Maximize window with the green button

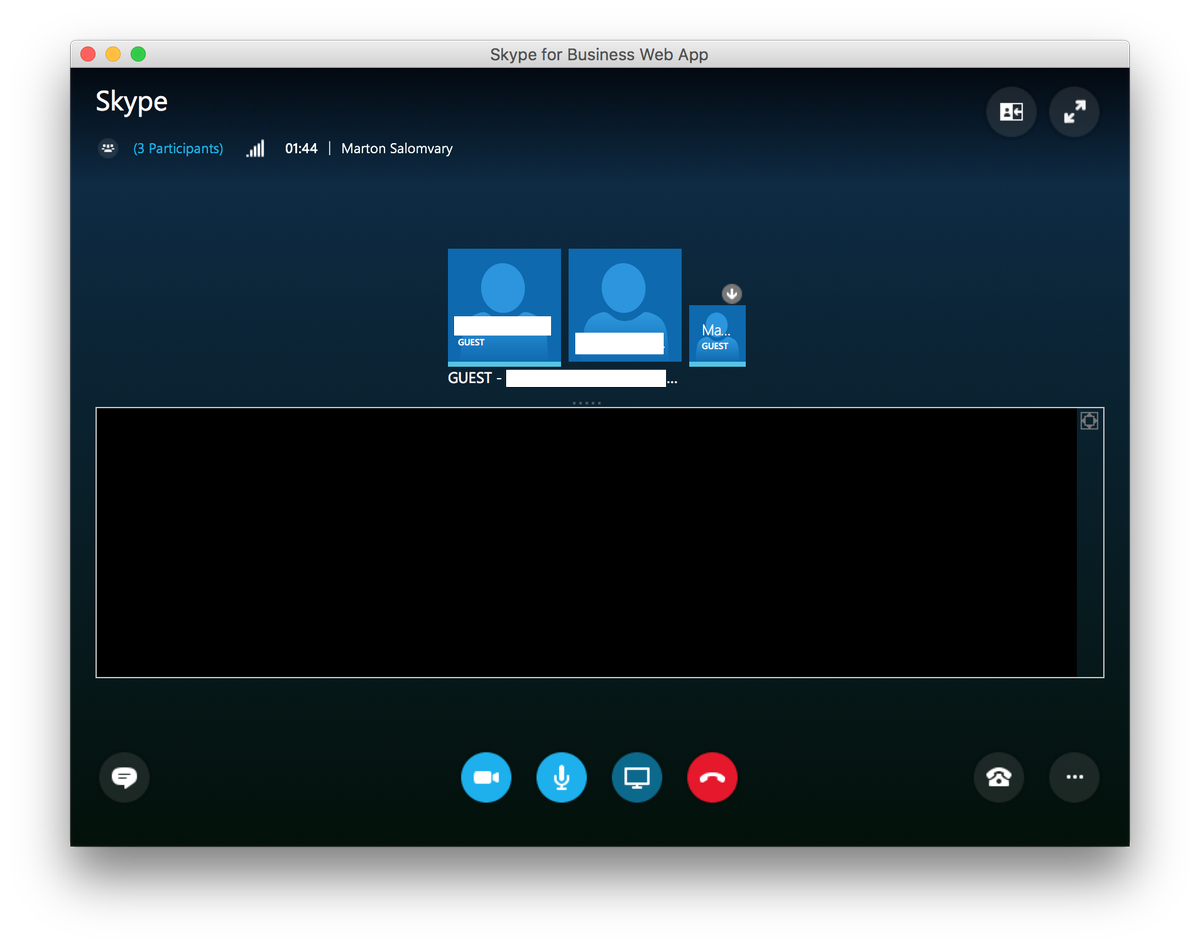pyautogui.click(x=138, y=54)
